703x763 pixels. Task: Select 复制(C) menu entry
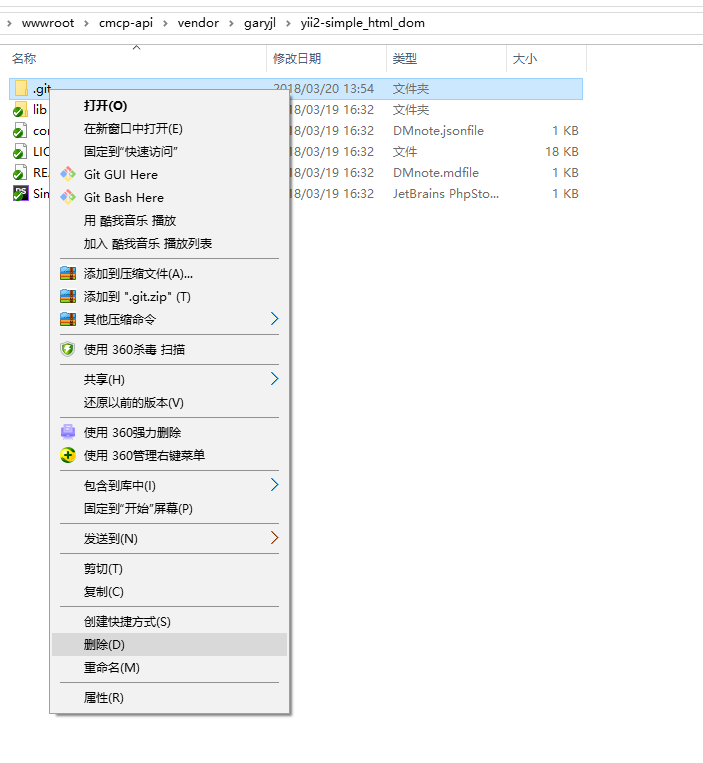click(x=169, y=591)
